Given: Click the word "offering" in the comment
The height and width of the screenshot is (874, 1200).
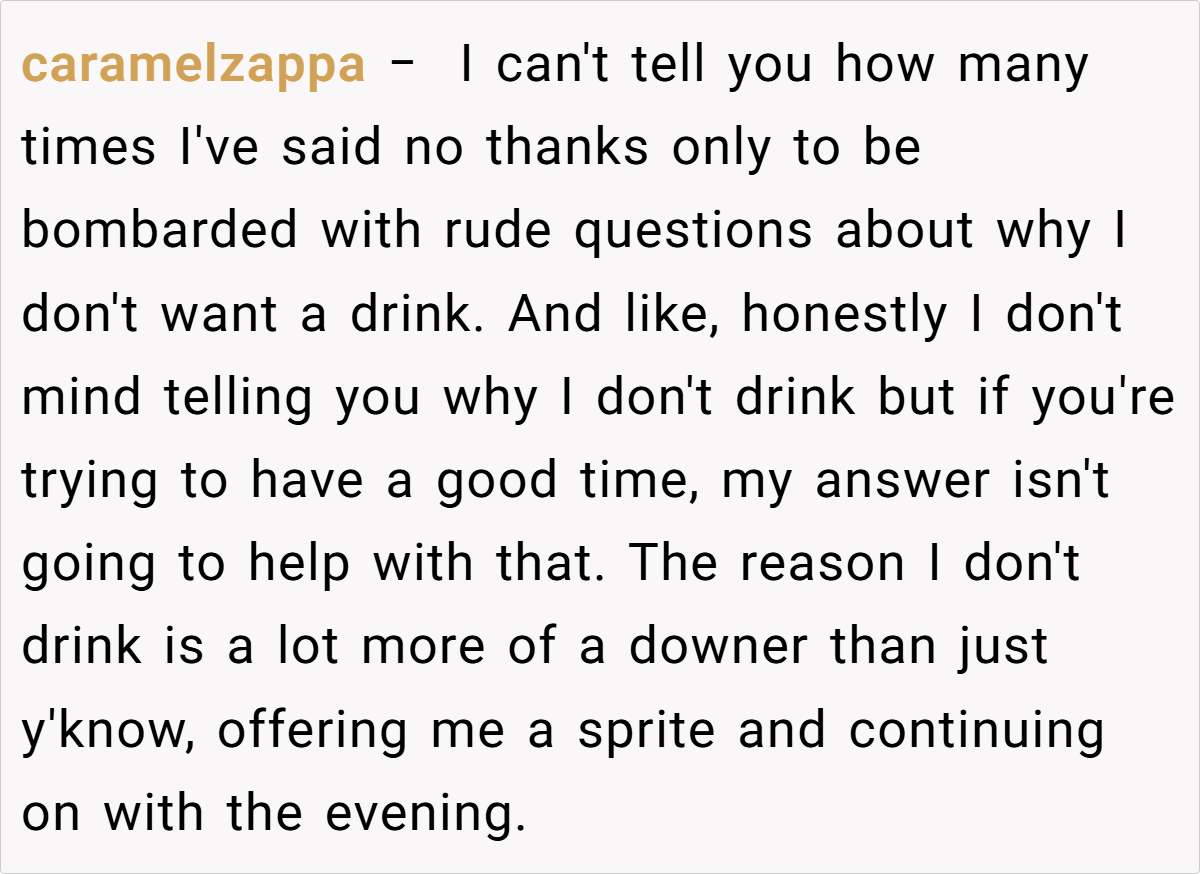Looking at the screenshot, I should tap(312, 731).
